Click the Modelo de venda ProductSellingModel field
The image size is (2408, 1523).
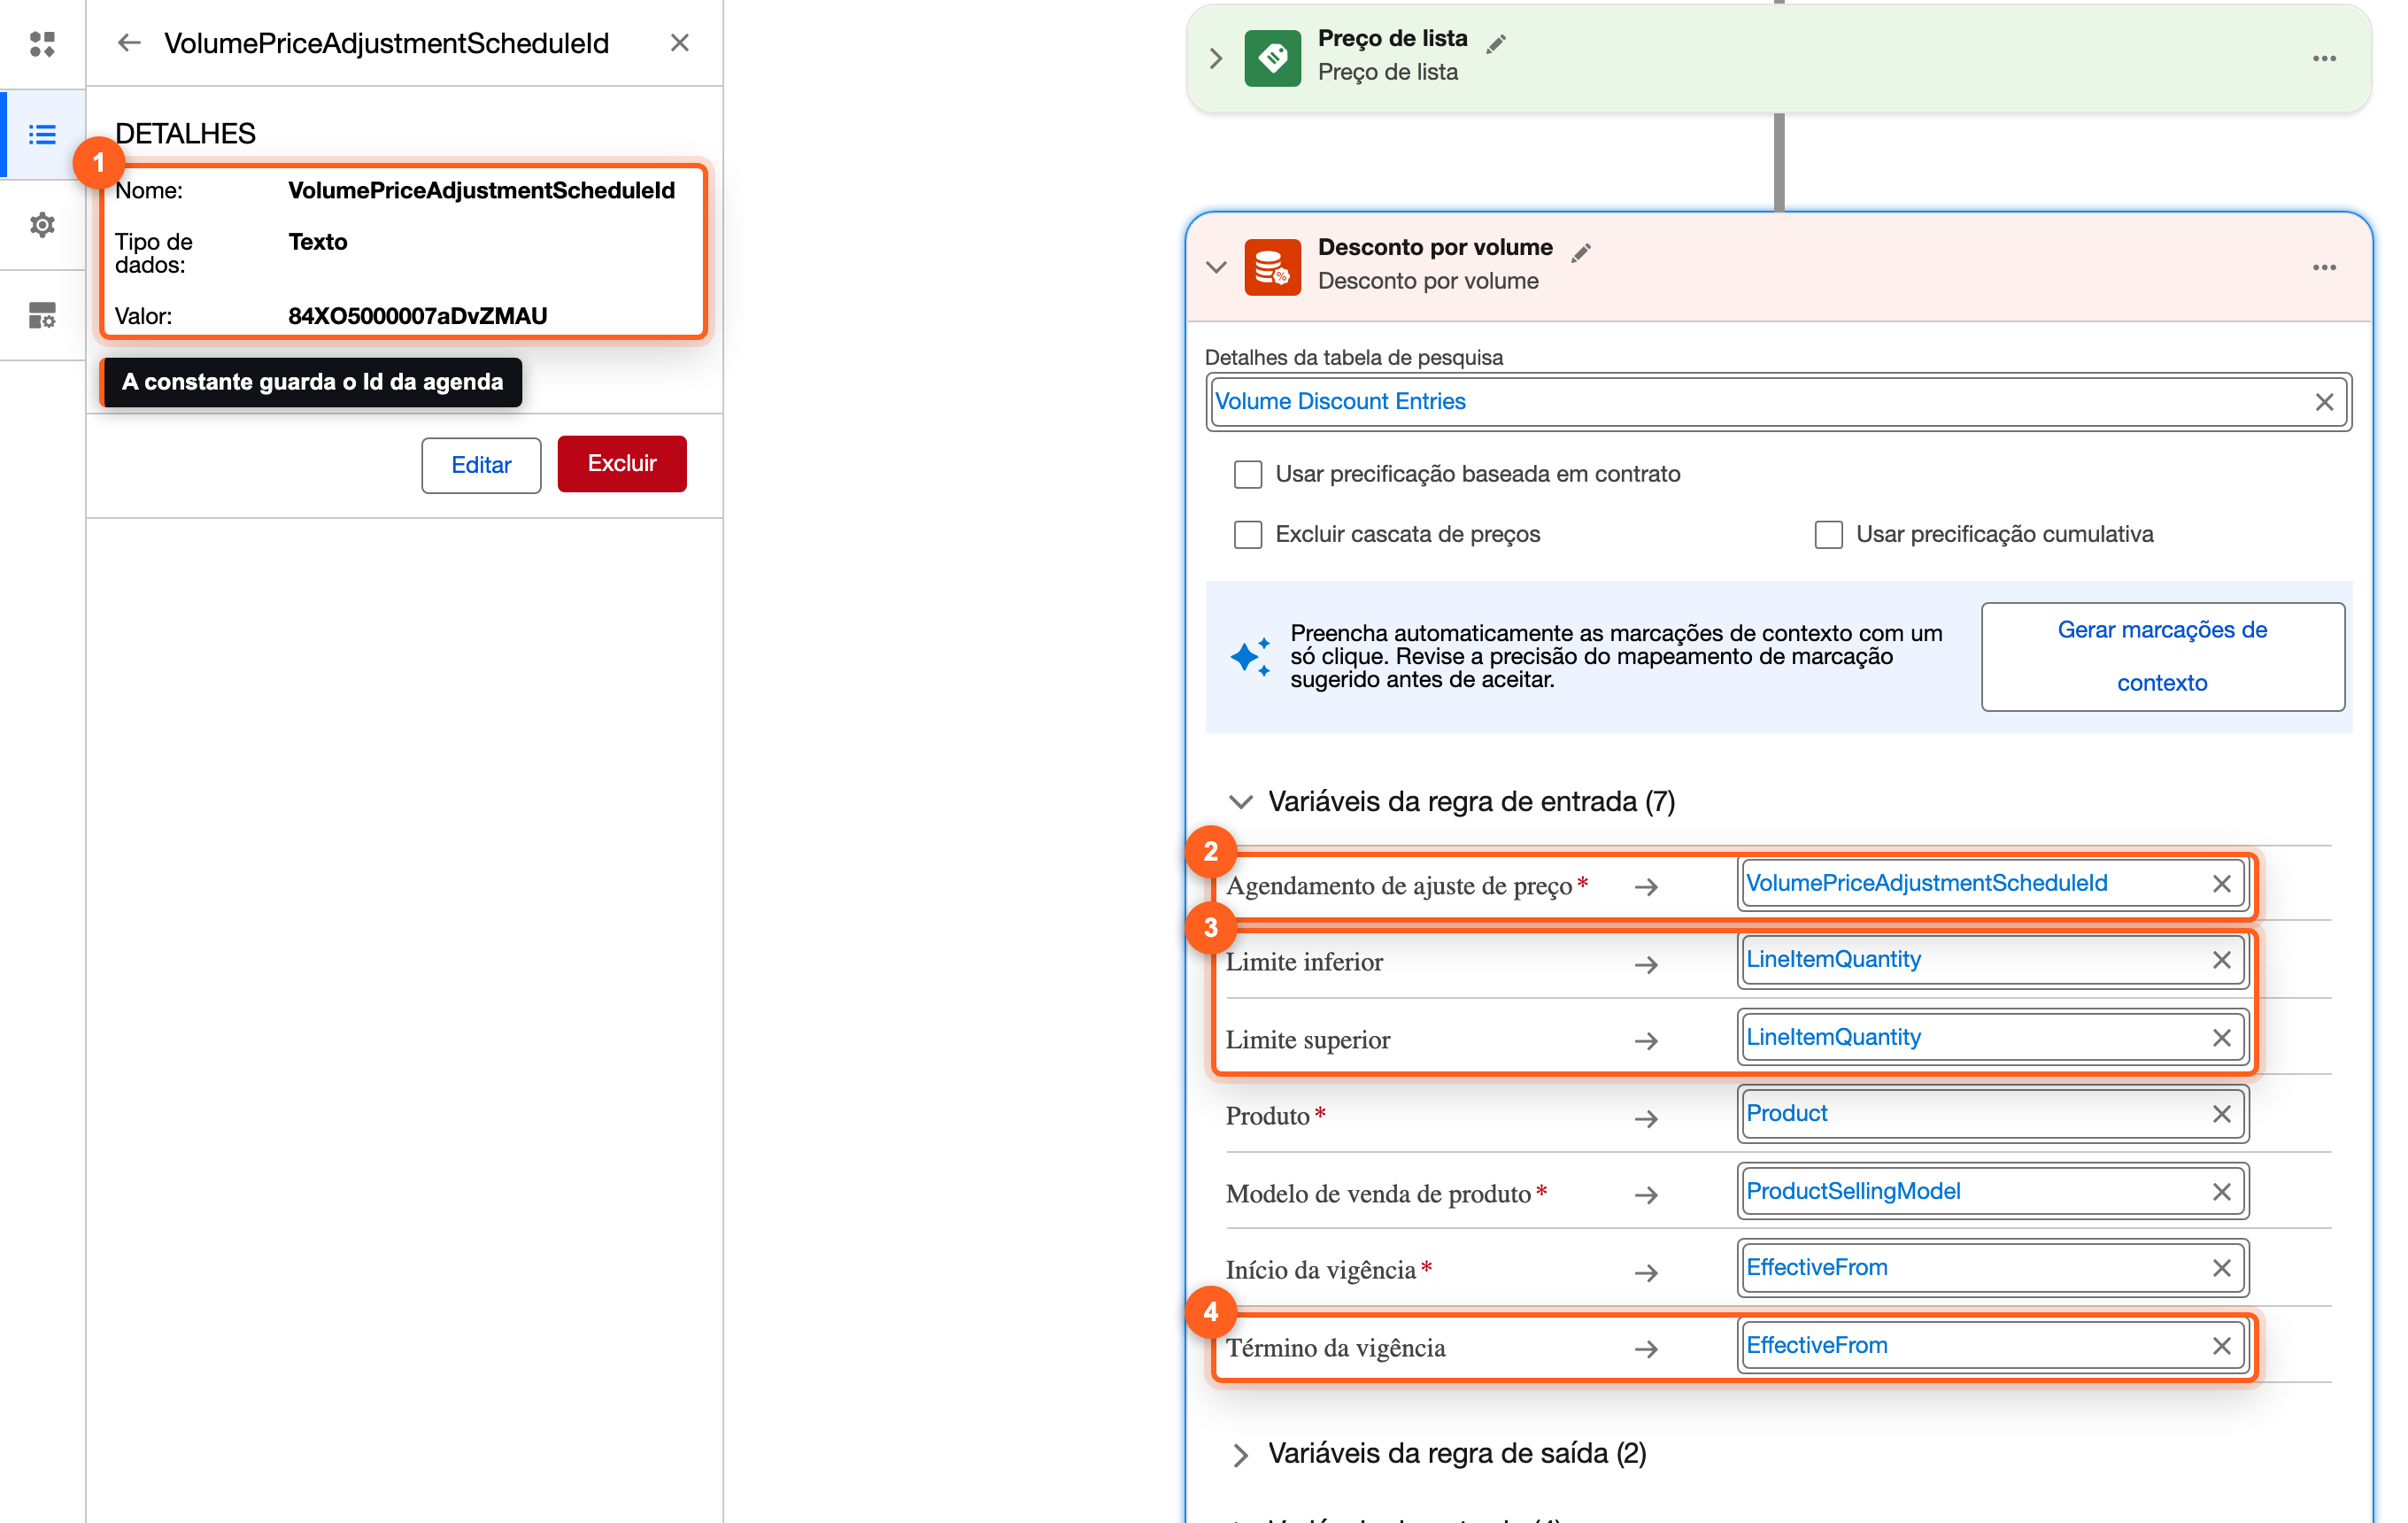tap(1992, 1192)
